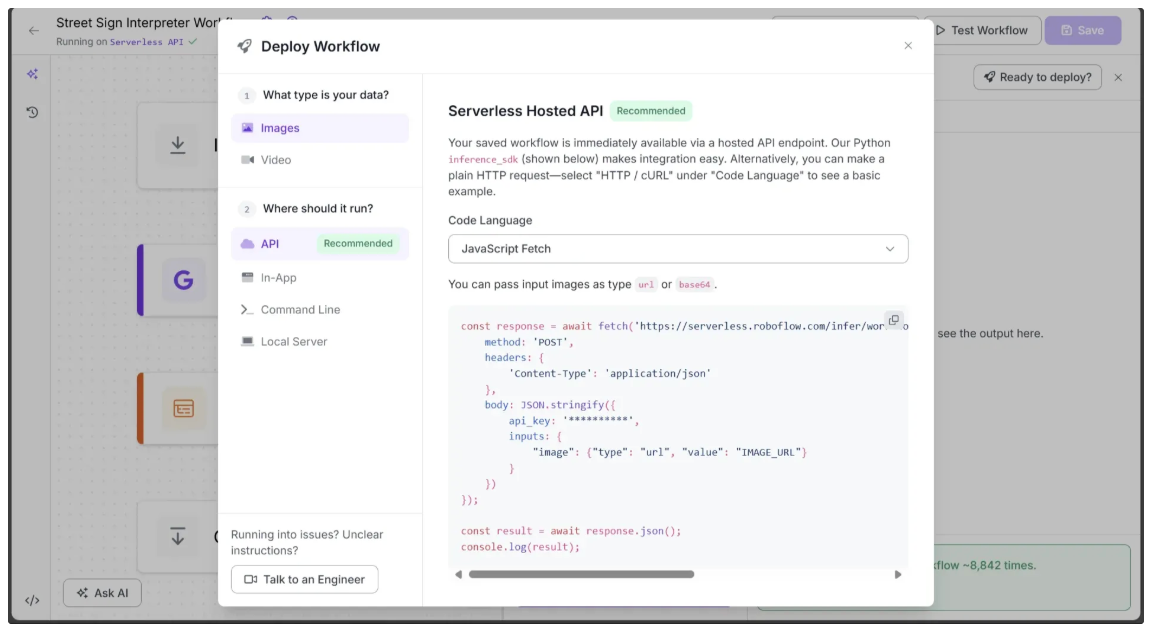Click the 'Ready to deploy?' button

(1036, 77)
